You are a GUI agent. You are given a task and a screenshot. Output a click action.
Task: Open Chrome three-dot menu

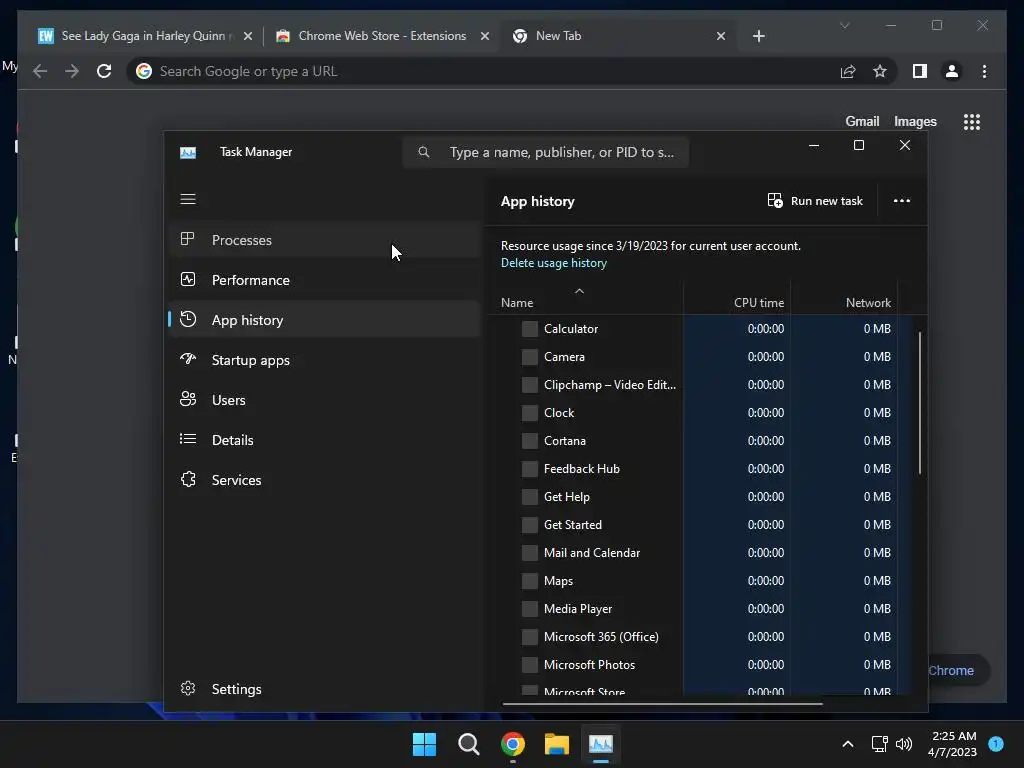pyautogui.click(x=984, y=71)
